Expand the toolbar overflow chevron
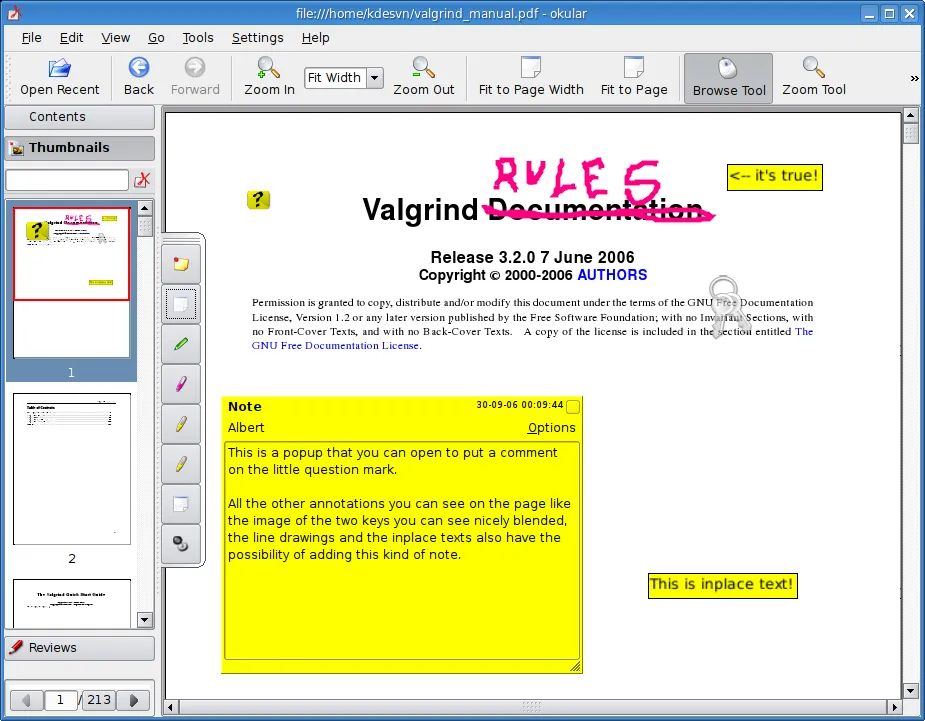Screen dimensions: 925x721 pos(914,78)
